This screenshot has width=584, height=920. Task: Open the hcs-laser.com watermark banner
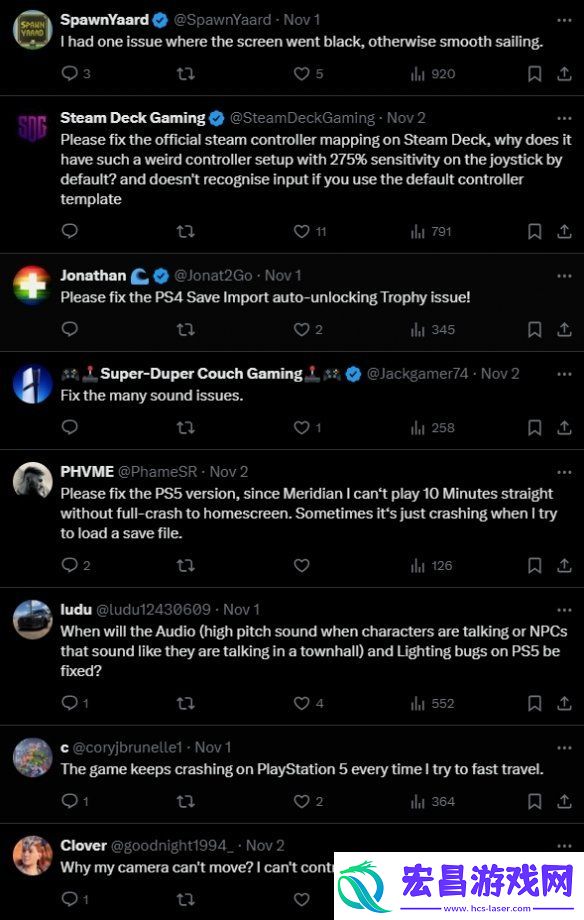459,886
